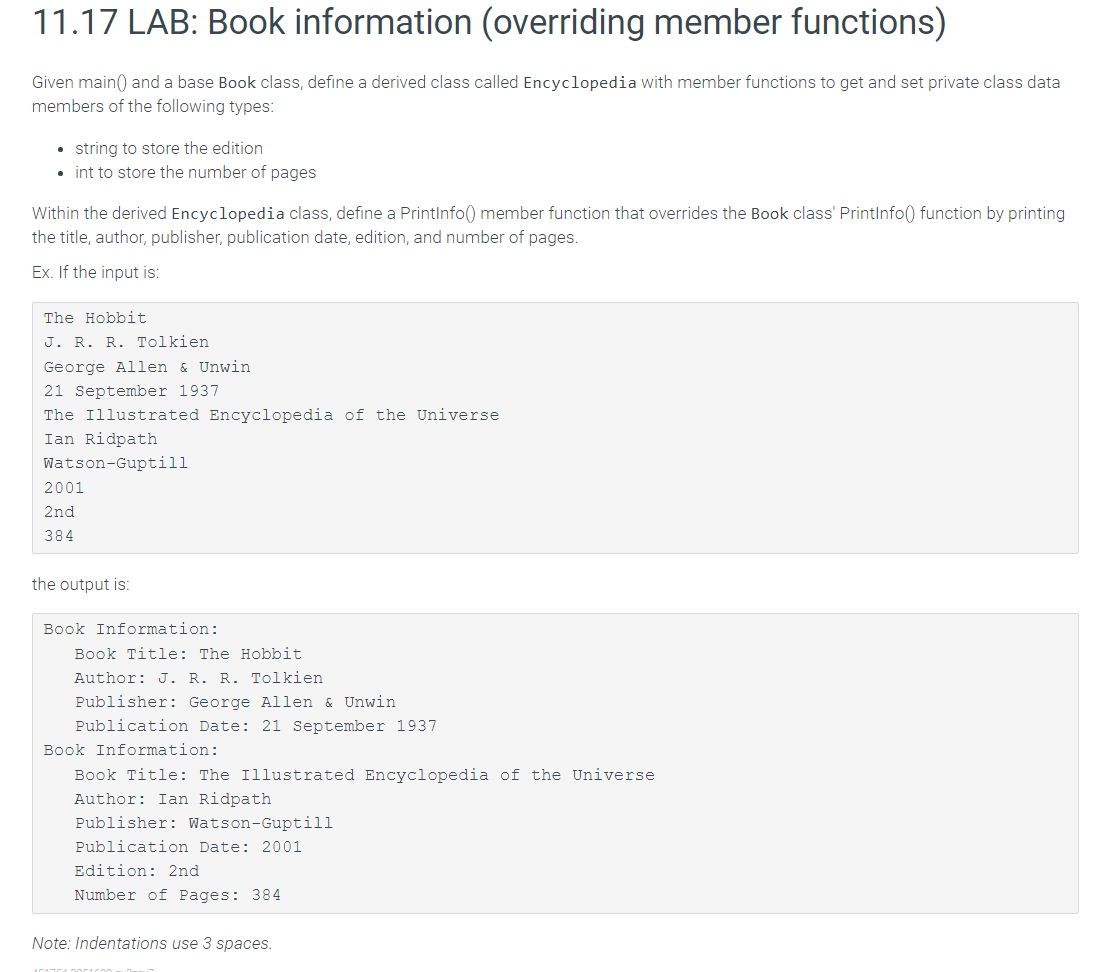Click '21 September 1937' in the input box
Image resolution: width=1104 pixels, height=972 pixels.
(x=131, y=390)
